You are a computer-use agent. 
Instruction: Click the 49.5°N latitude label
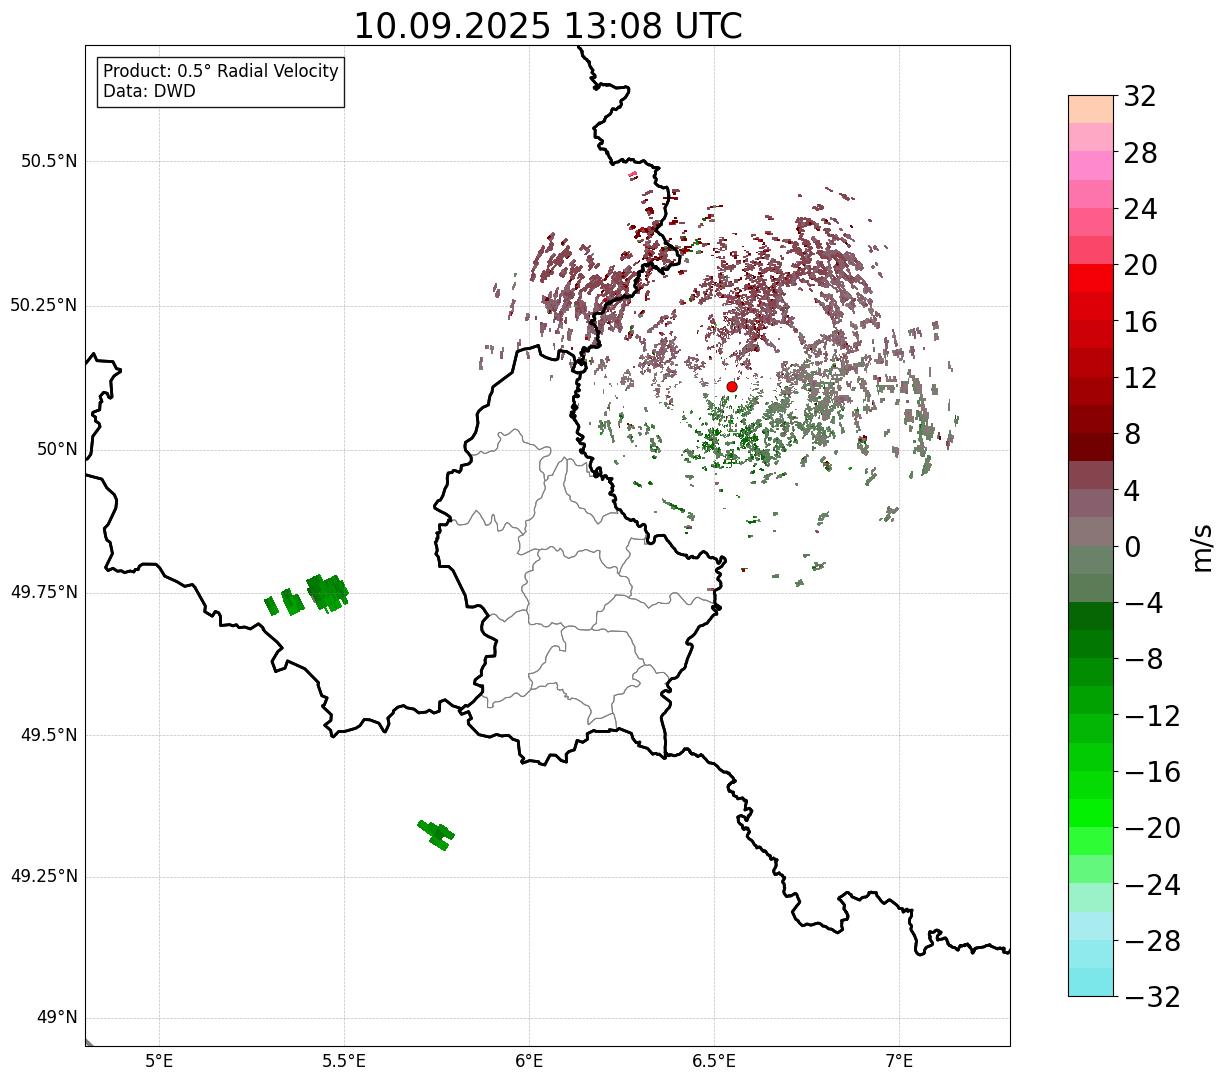tap(49, 735)
